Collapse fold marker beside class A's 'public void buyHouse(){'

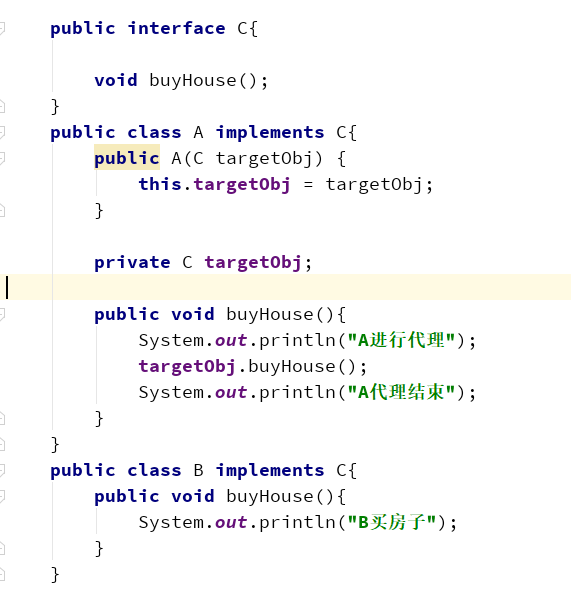(x=2, y=314)
